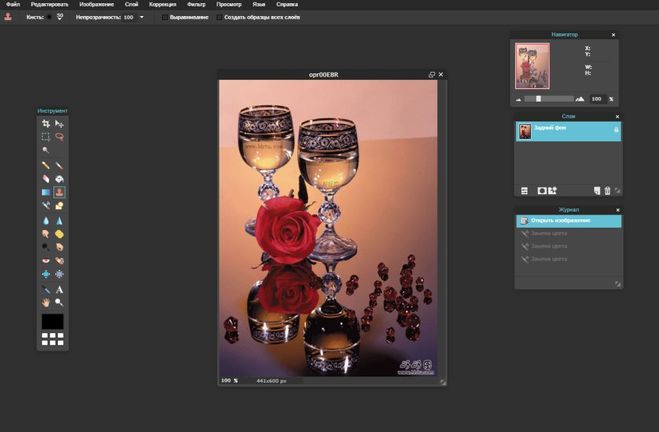659x432 pixels.
Task: Enable the Выравнивание checkbox
Action: [165, 17]
